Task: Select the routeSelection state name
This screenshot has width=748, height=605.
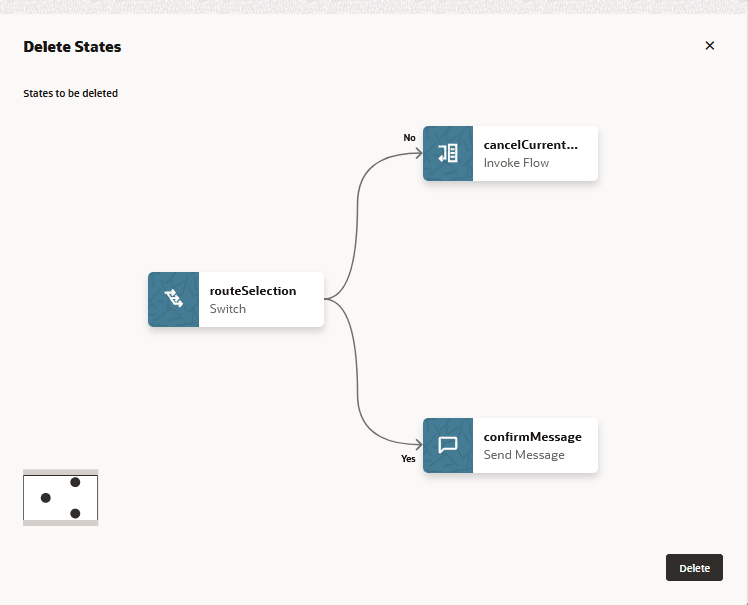Action: [253, 291]
